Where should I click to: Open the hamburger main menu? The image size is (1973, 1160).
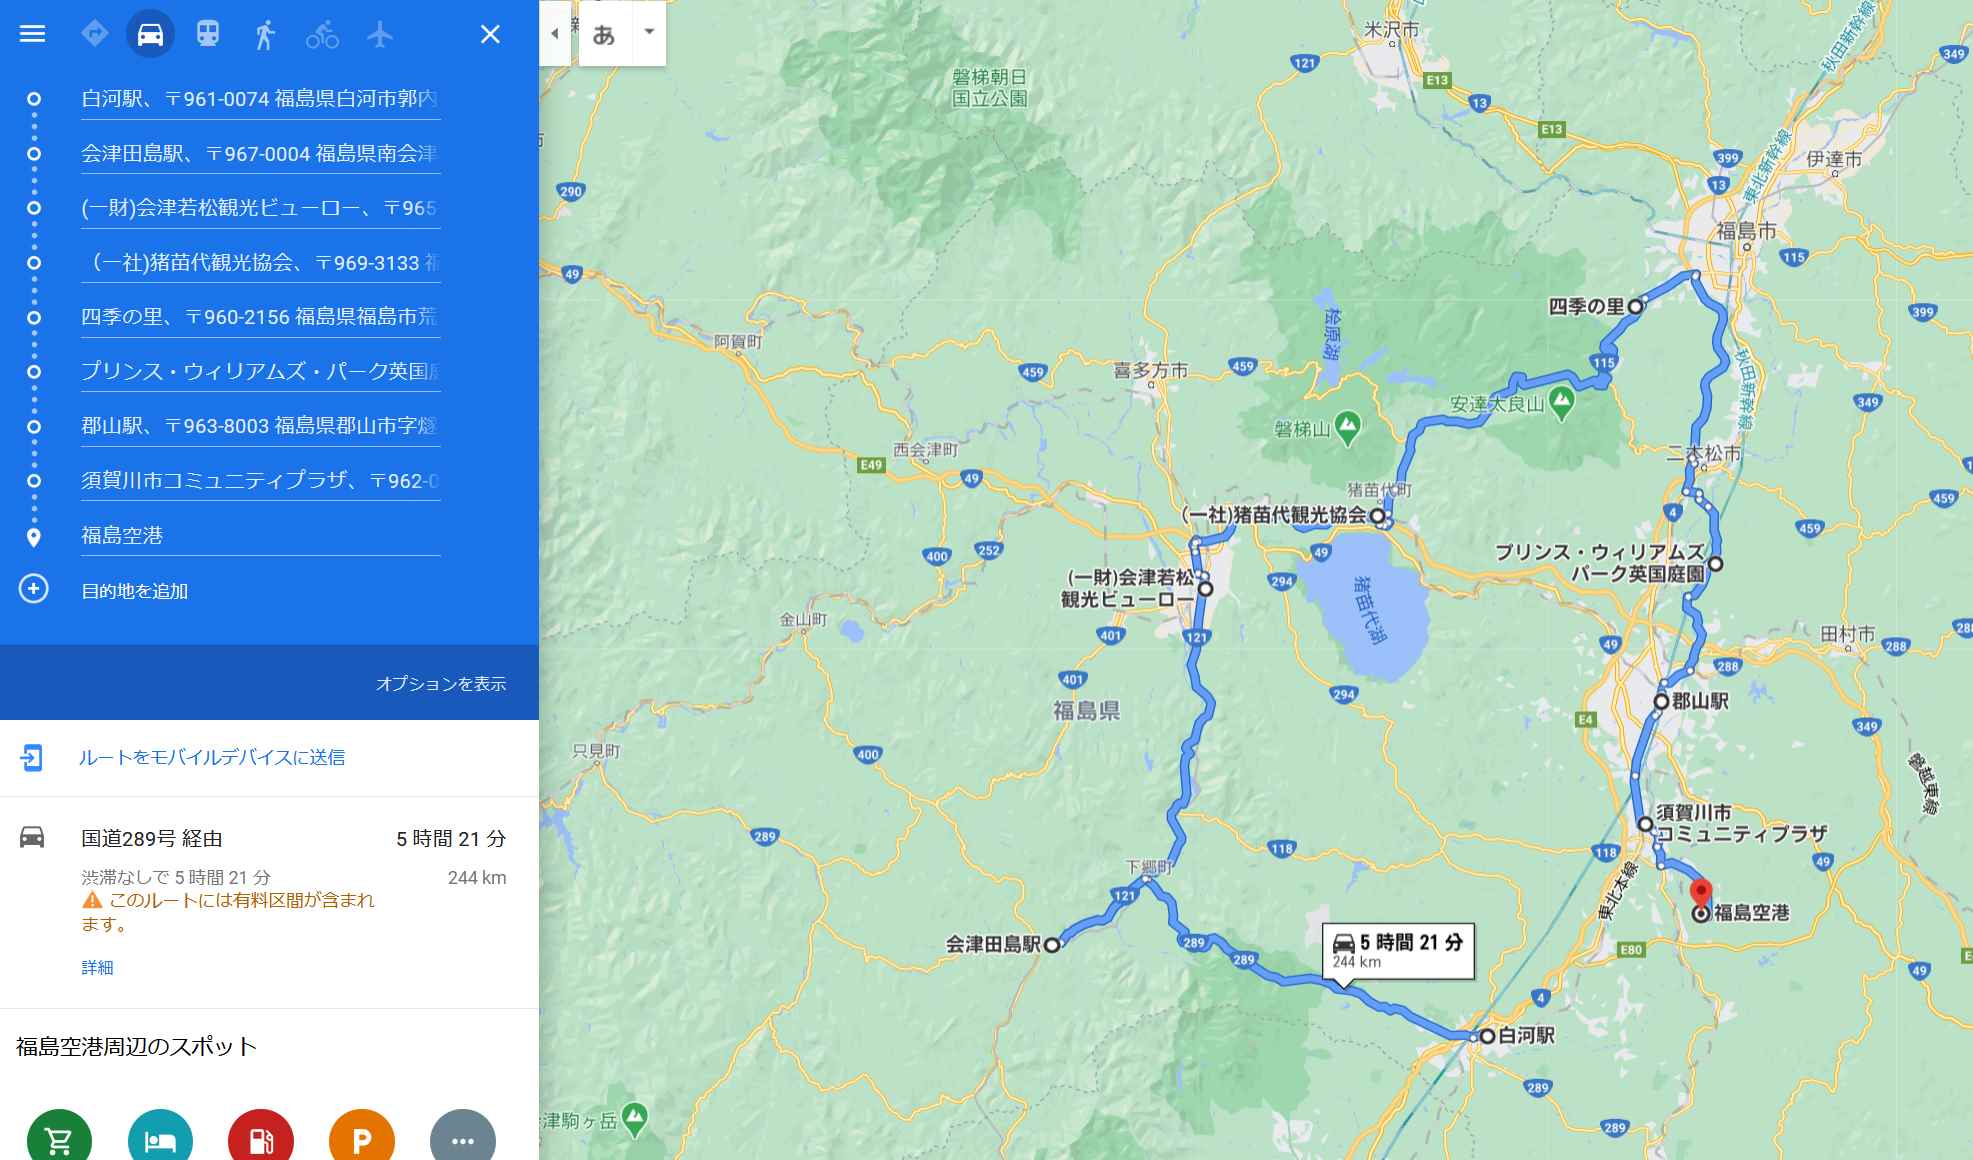click(x=32, y=34)
